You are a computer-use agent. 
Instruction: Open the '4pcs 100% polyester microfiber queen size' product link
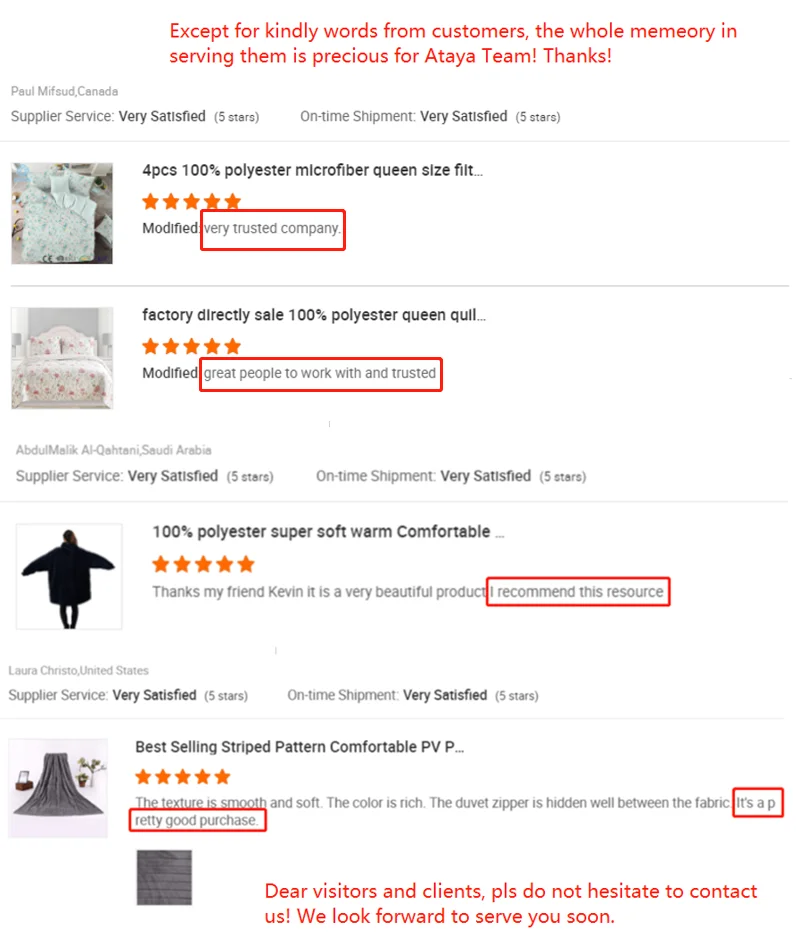[x=313, y=170]
